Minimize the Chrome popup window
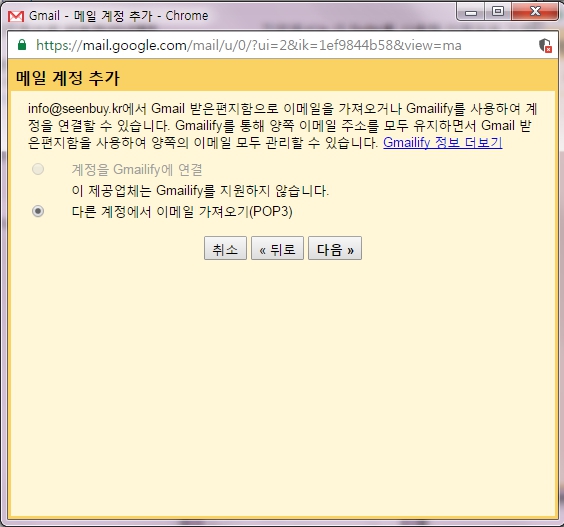Image resolution: width=564 pixels, height=527 pixels. [x=471, y=12]
